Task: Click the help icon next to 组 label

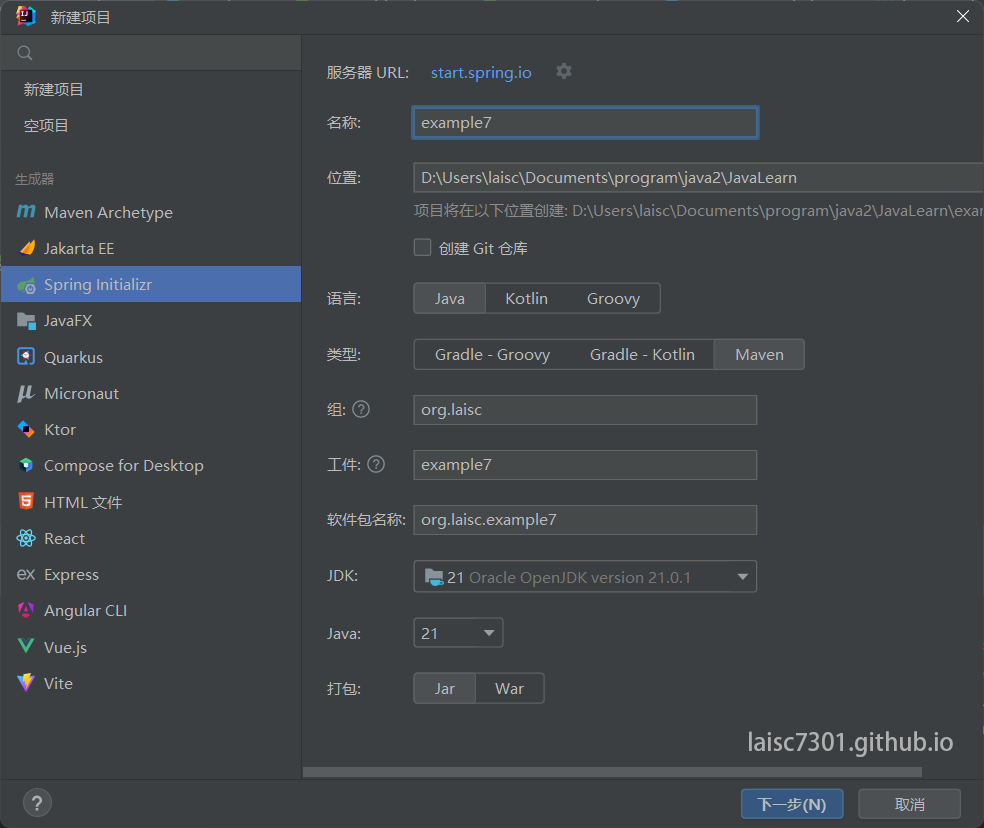Action: [x=361, y=409]
